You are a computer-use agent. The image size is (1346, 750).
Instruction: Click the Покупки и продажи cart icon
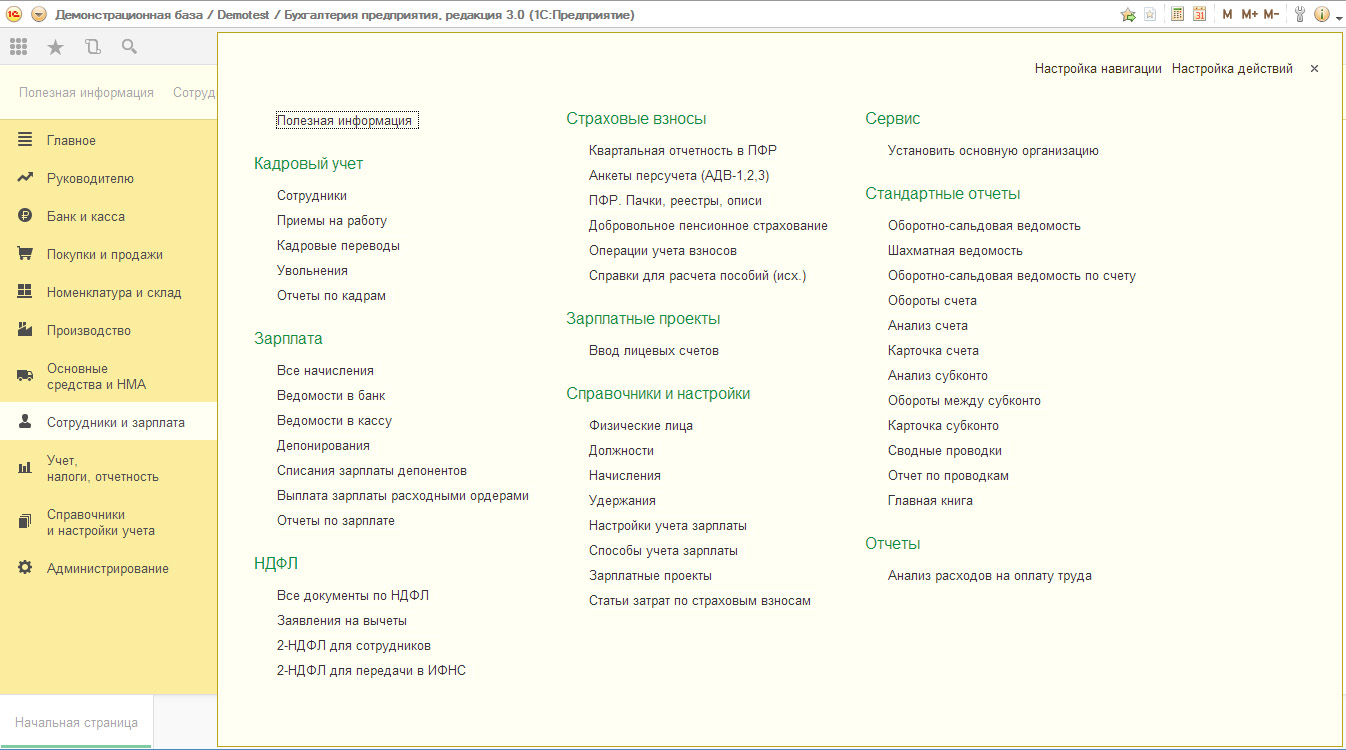click(25, 254)
